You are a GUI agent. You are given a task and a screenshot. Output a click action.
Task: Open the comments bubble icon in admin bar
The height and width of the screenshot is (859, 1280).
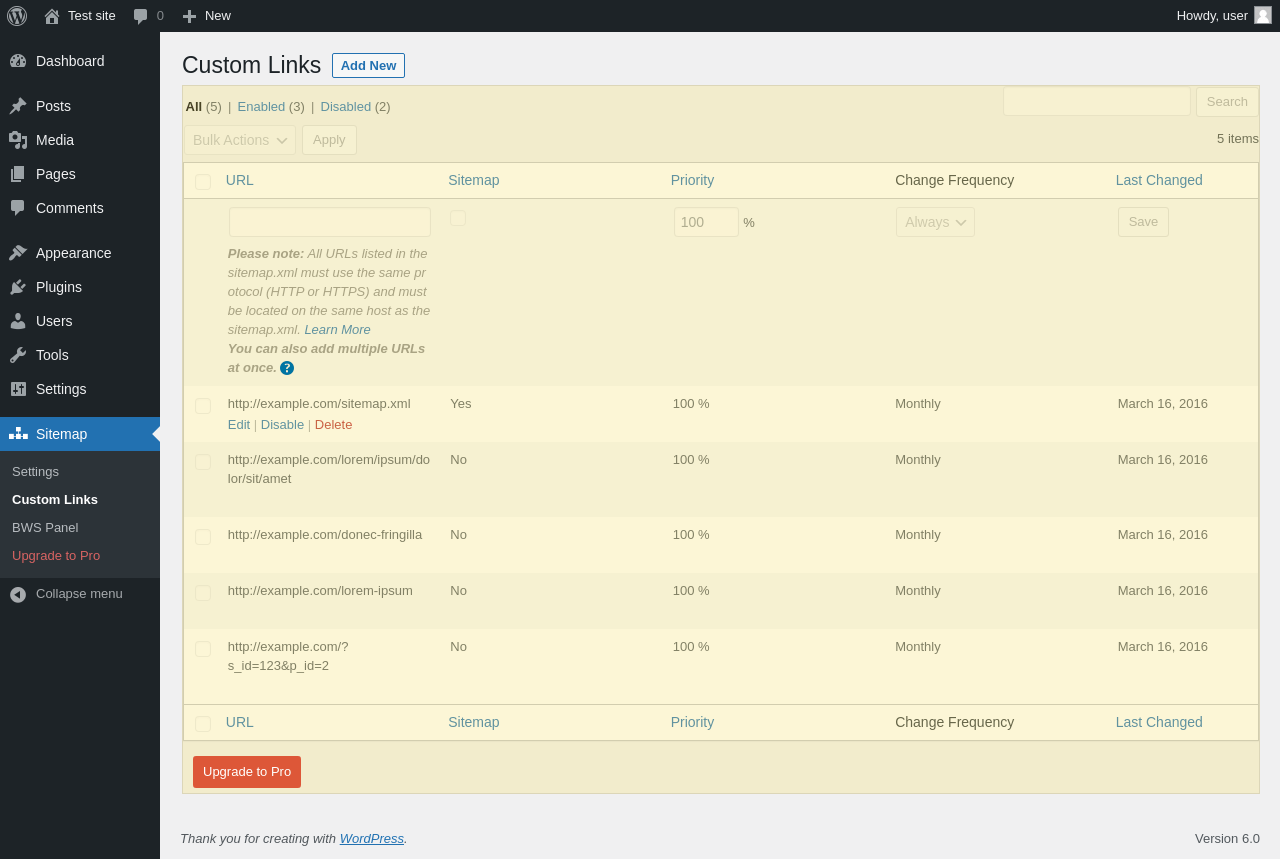tap(141, 16)
